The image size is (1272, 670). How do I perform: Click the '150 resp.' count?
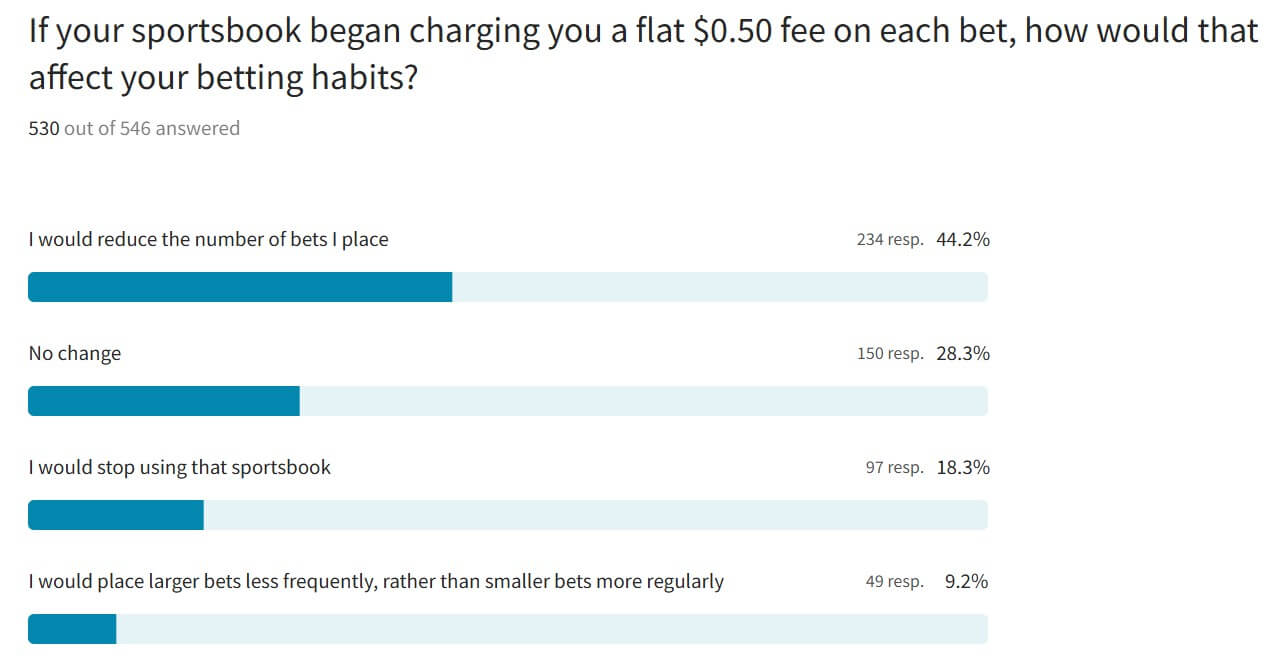click(890, 354)
